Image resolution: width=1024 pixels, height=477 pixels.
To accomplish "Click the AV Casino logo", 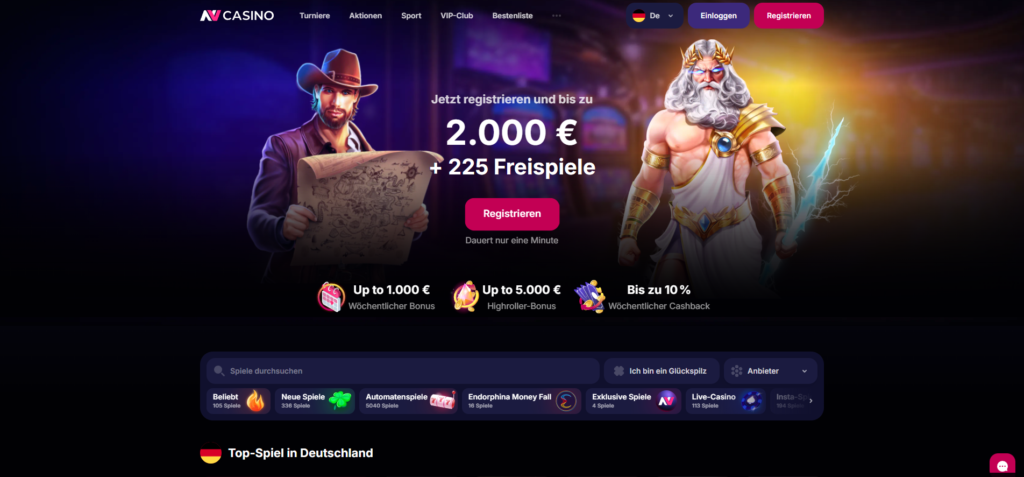I will point(237,16).
